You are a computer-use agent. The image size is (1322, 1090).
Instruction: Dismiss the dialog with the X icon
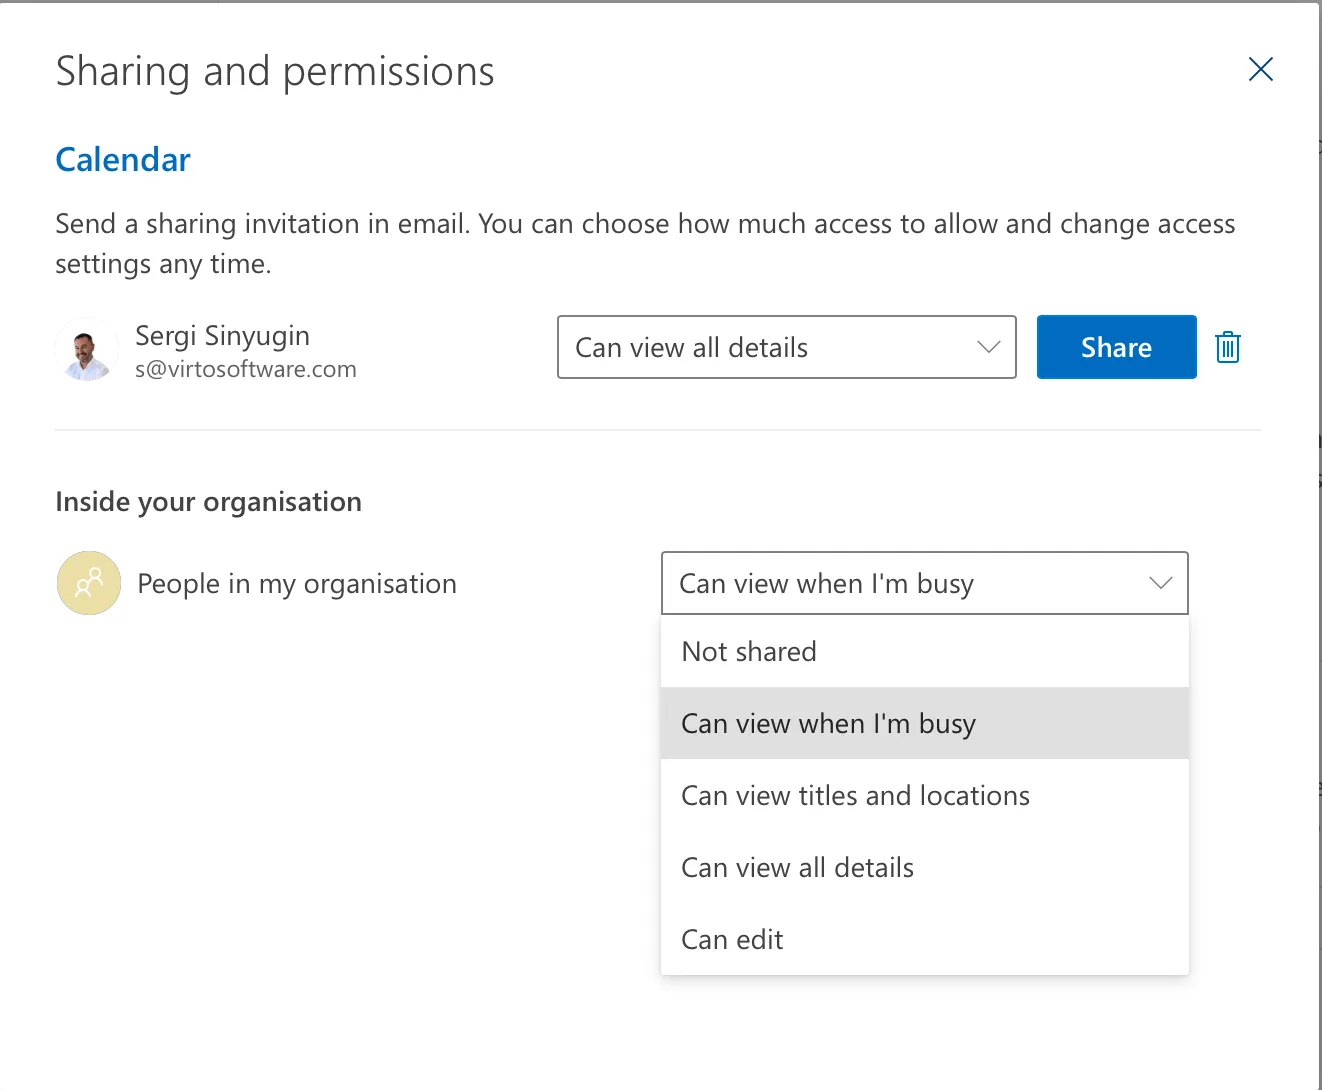coord(1260,70)
